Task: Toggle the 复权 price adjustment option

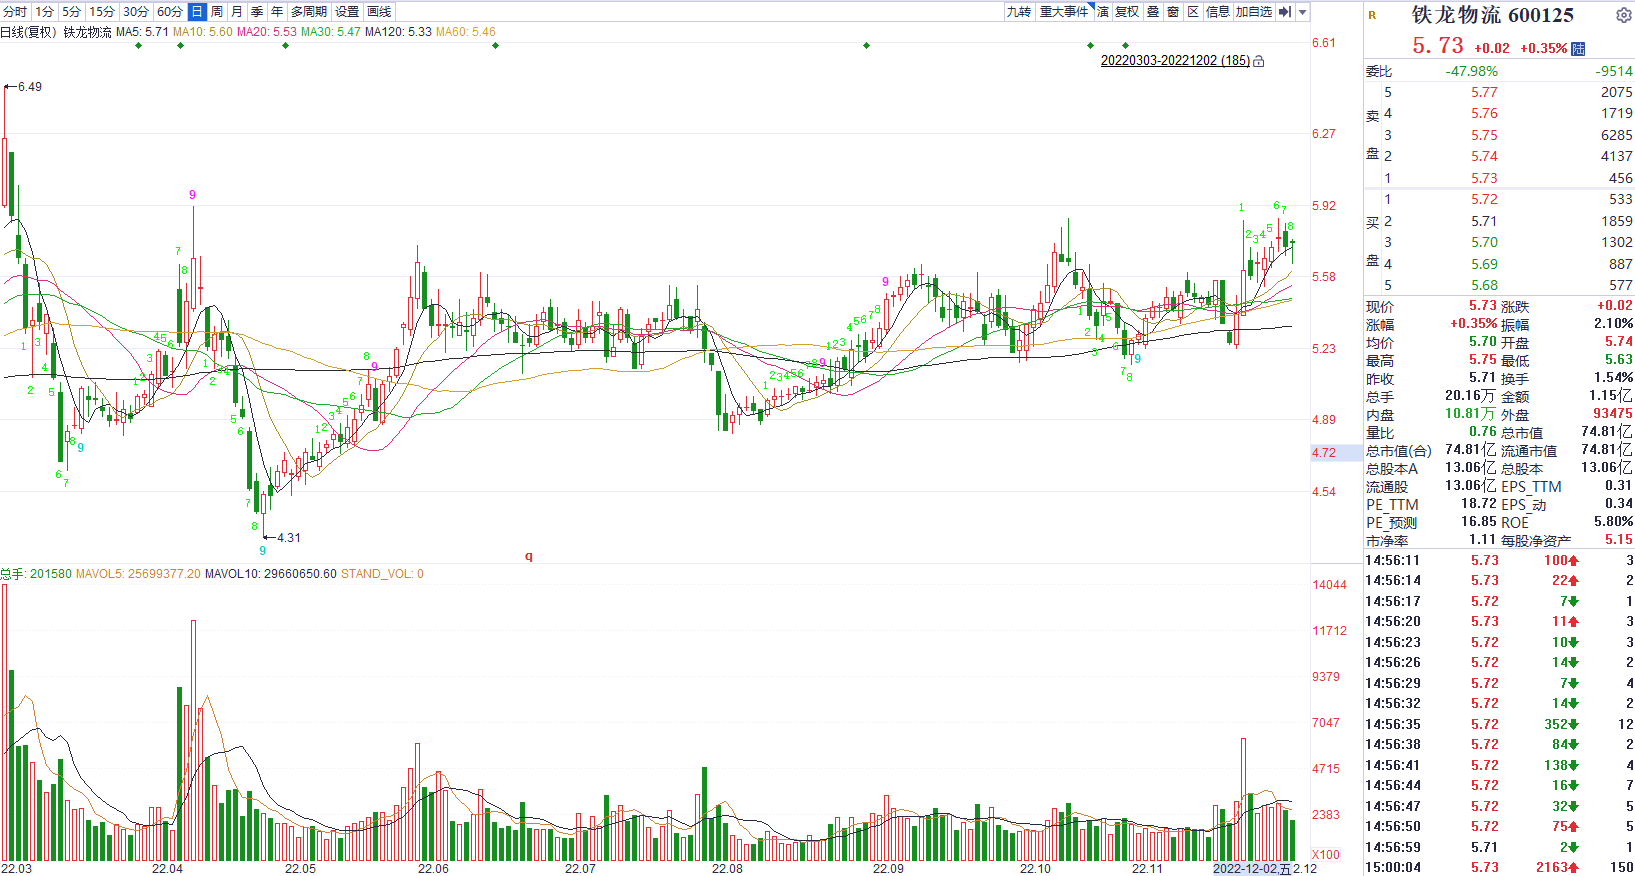Action: coord(1127,12)
